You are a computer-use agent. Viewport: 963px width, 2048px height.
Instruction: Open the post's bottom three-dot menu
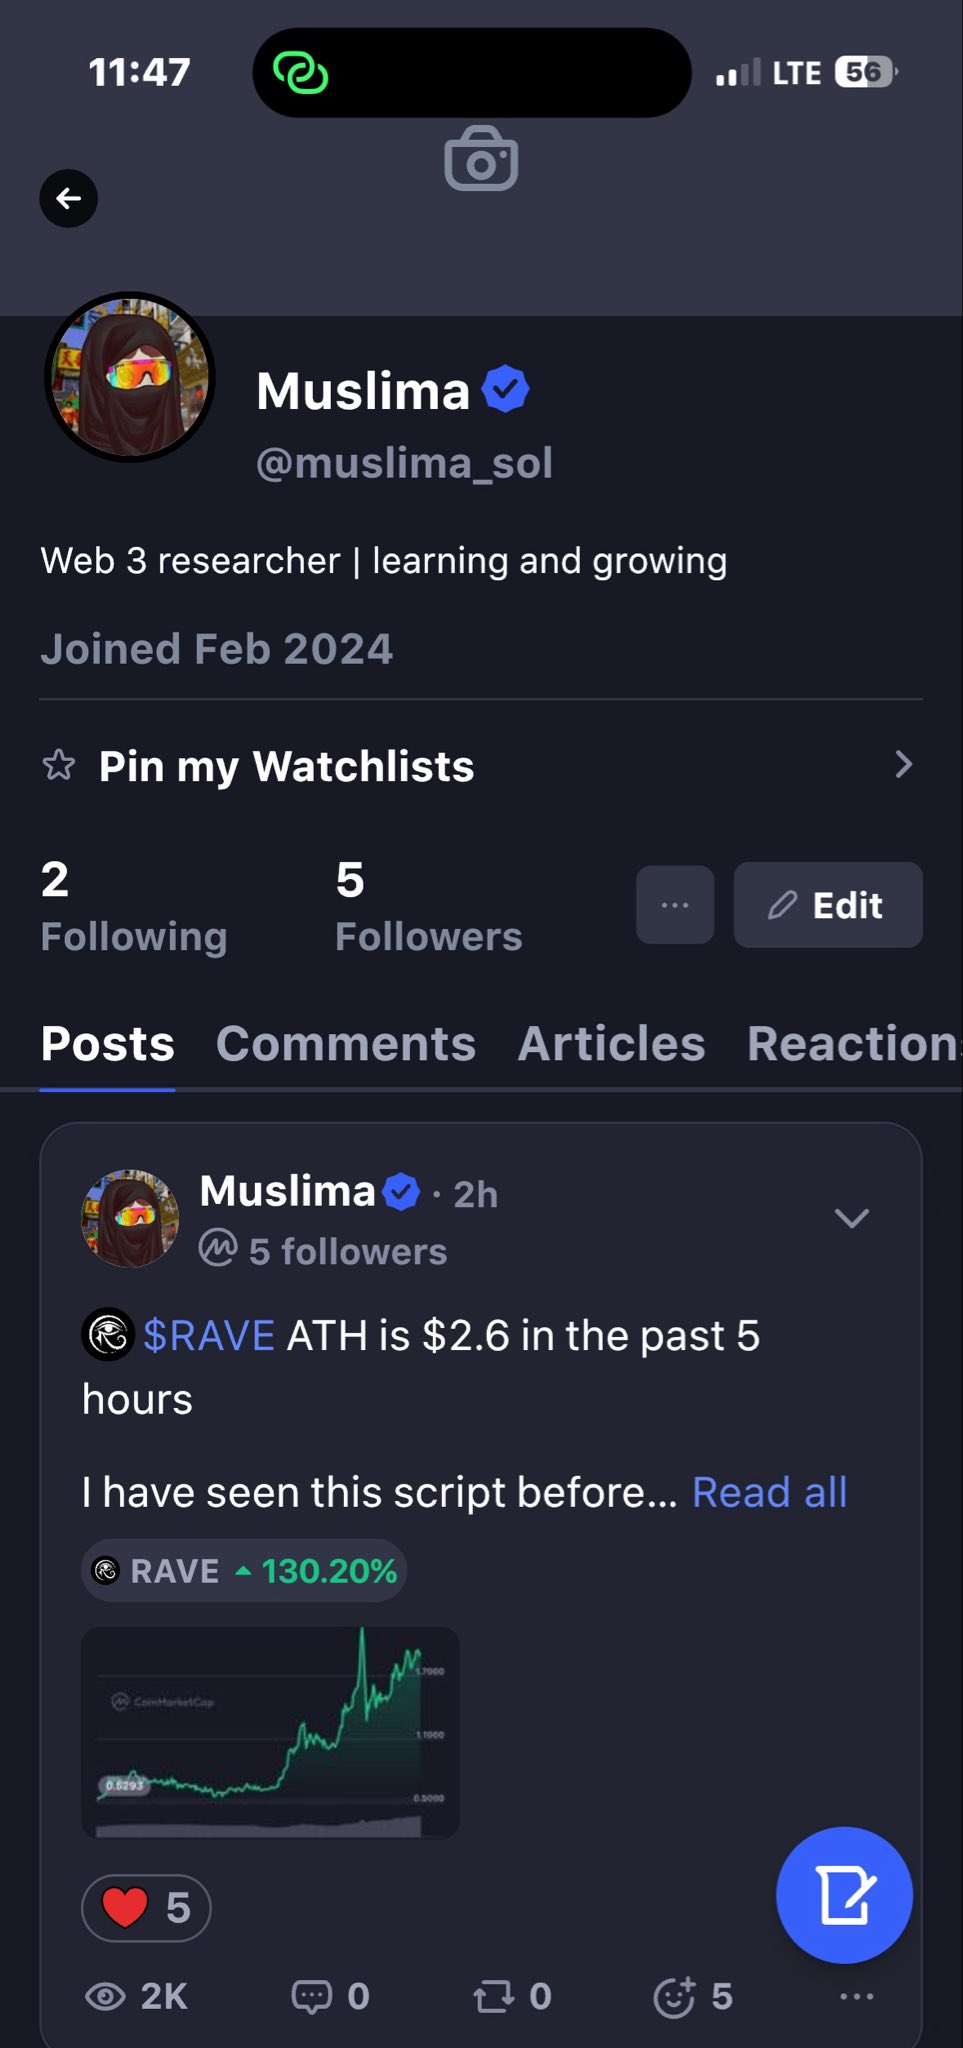[x=857, y=1997]
